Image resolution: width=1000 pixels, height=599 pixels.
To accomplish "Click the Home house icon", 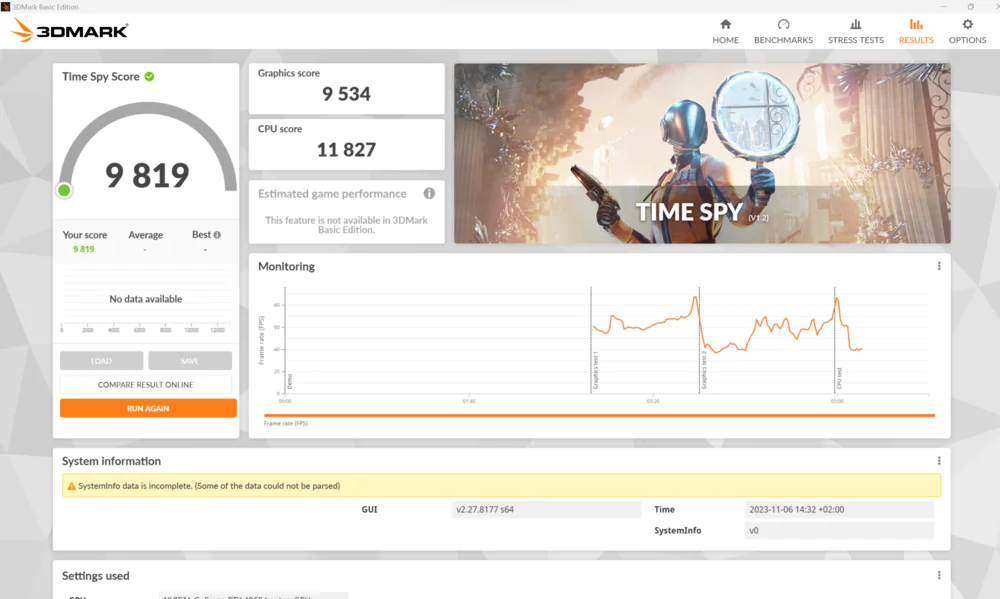I will (x=725, y=24).
